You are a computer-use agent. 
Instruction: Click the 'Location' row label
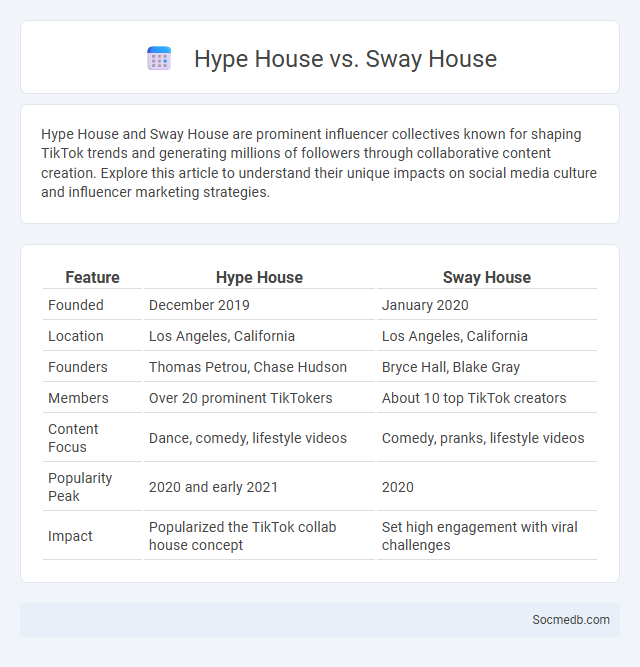[x=76, y=336]
